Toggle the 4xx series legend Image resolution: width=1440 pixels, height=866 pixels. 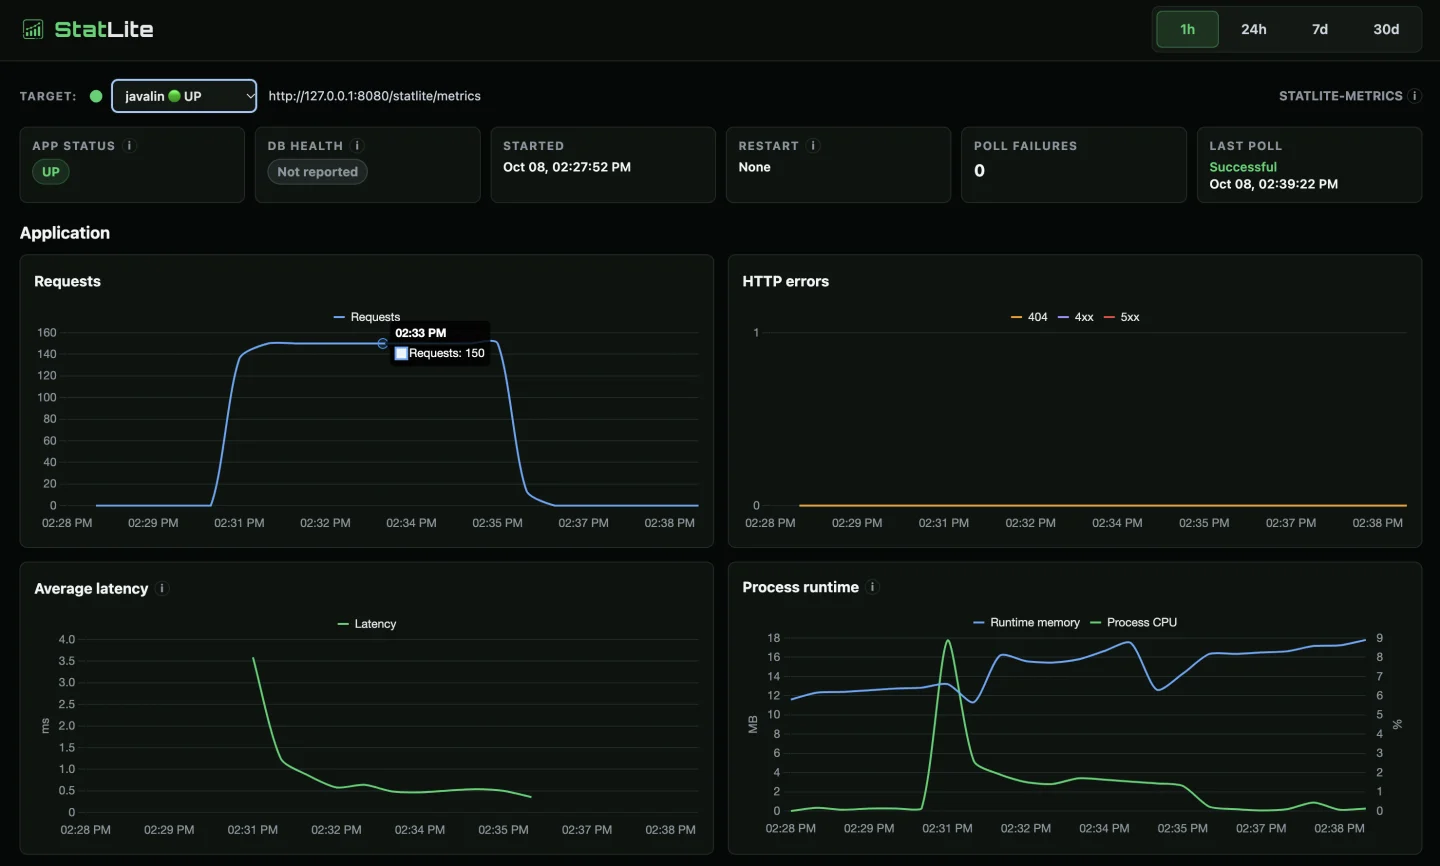pyautogui.click(x=1076, y=317)
